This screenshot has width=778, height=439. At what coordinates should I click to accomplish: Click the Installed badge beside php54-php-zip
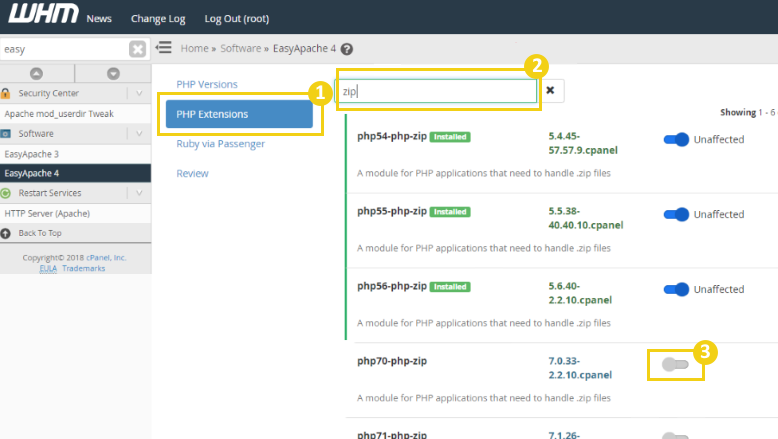pyautogui.click(x=450, y=137)
